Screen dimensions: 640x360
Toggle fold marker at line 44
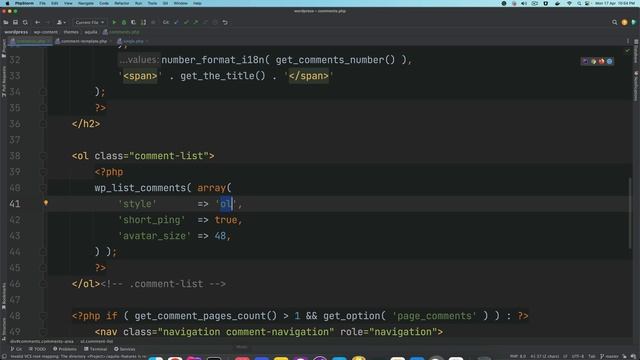click(43, 252)
